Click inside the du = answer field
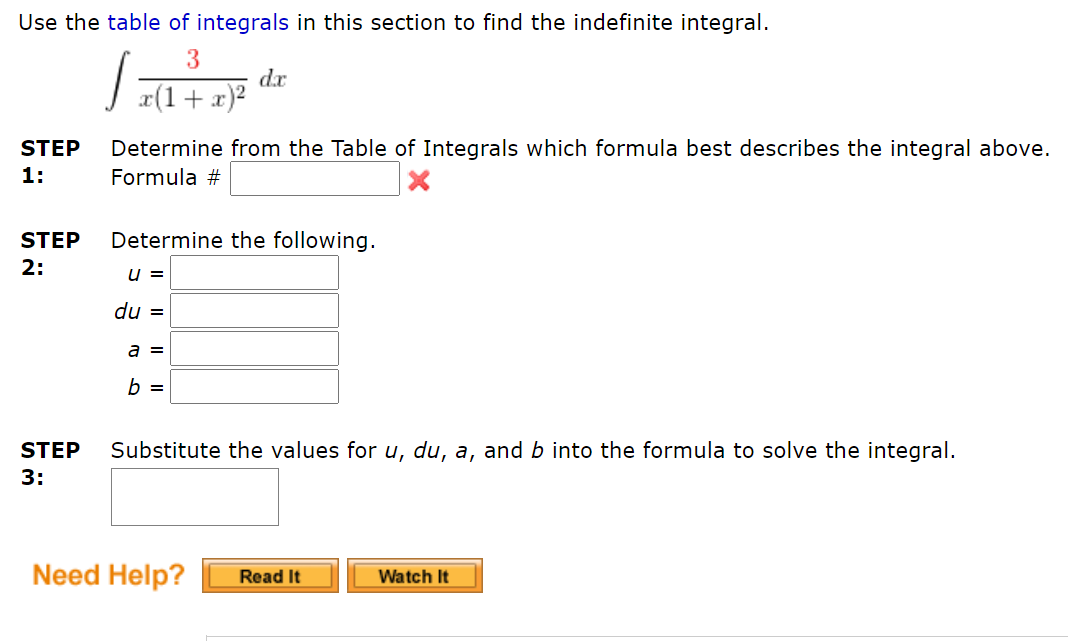The image size is (1068, 641). 253,310
